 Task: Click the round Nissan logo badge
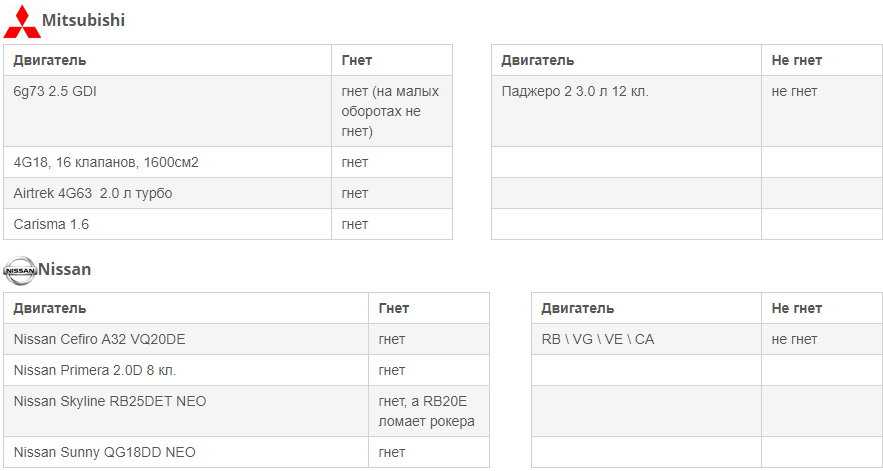click(x=20, y=271)
